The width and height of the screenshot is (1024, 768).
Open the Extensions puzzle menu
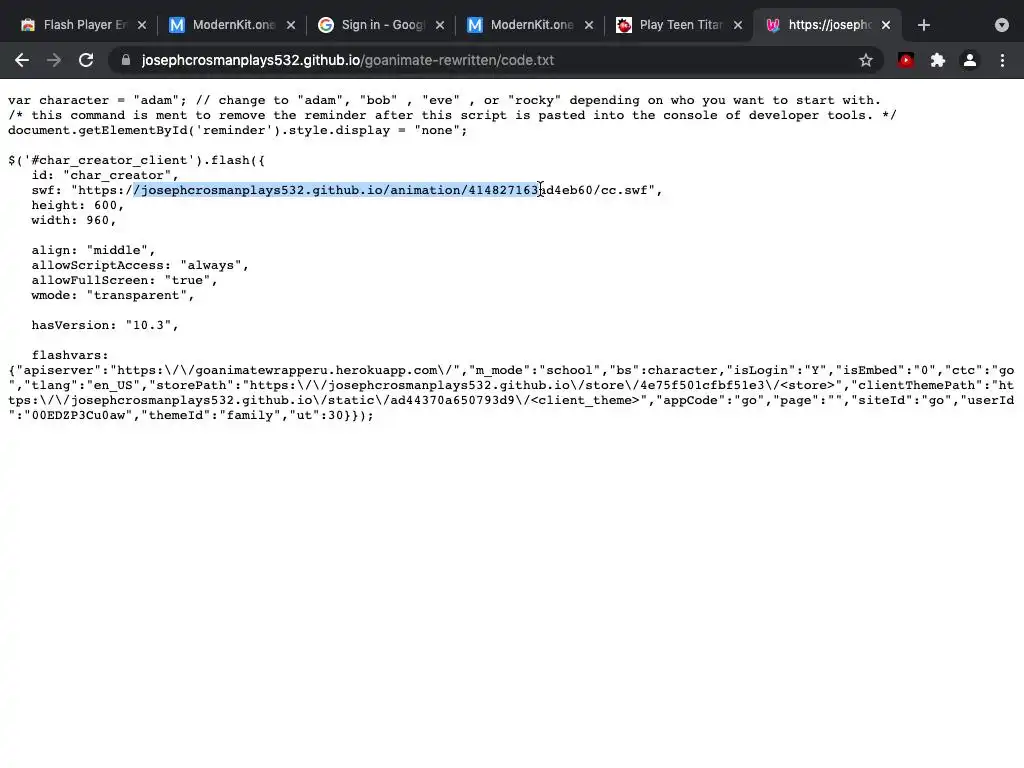[938, 60]
